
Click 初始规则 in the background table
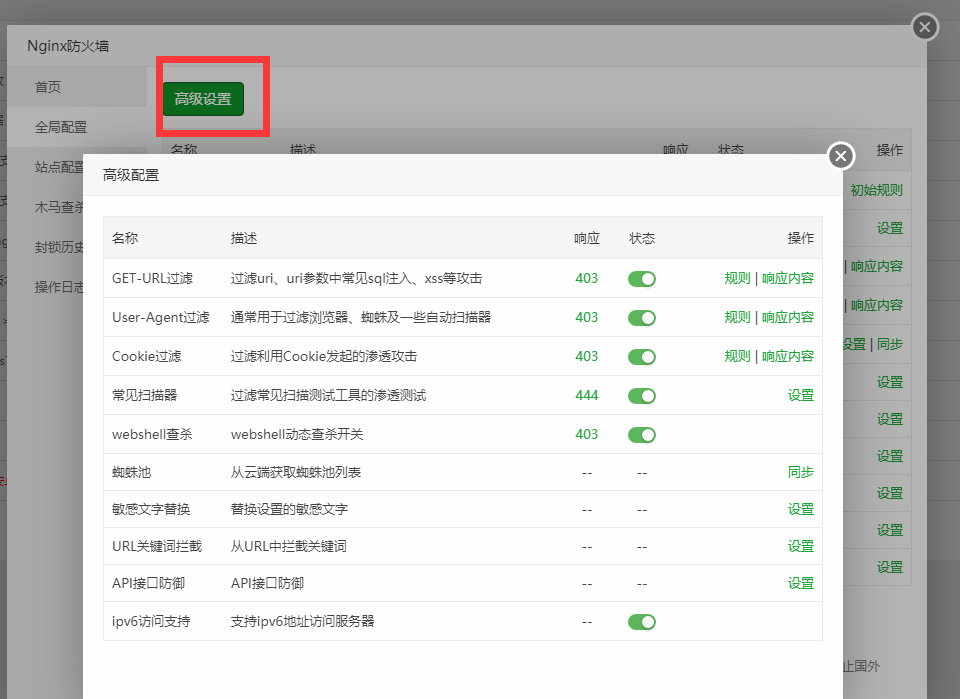pyautogui.click(x=875, y=189)
